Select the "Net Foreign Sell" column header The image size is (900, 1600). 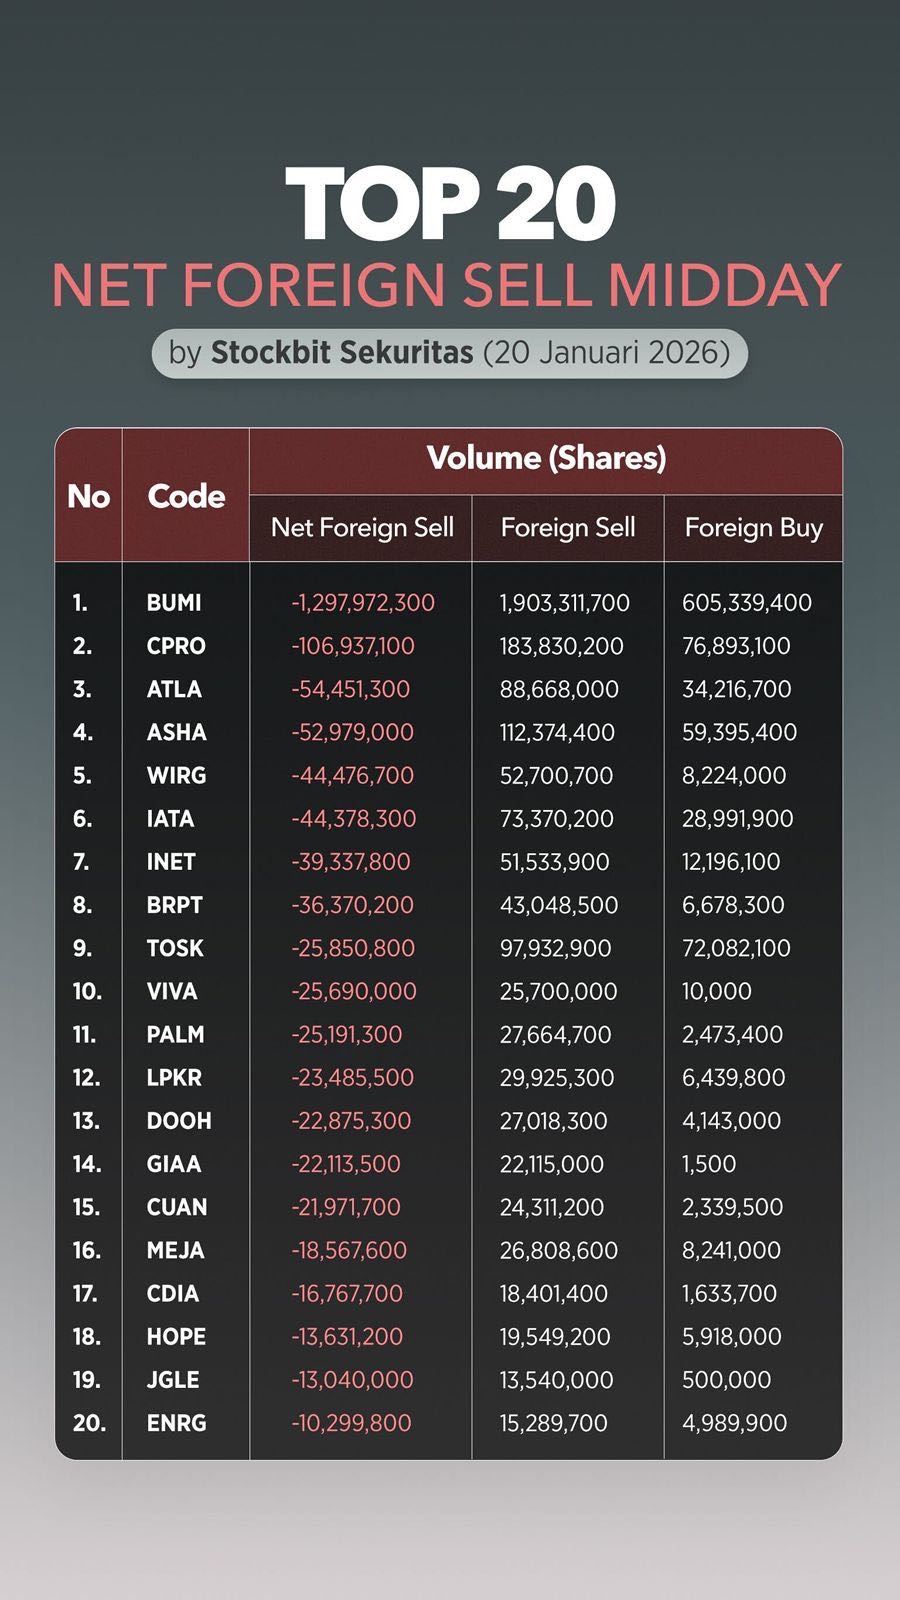tap(362, 527)
